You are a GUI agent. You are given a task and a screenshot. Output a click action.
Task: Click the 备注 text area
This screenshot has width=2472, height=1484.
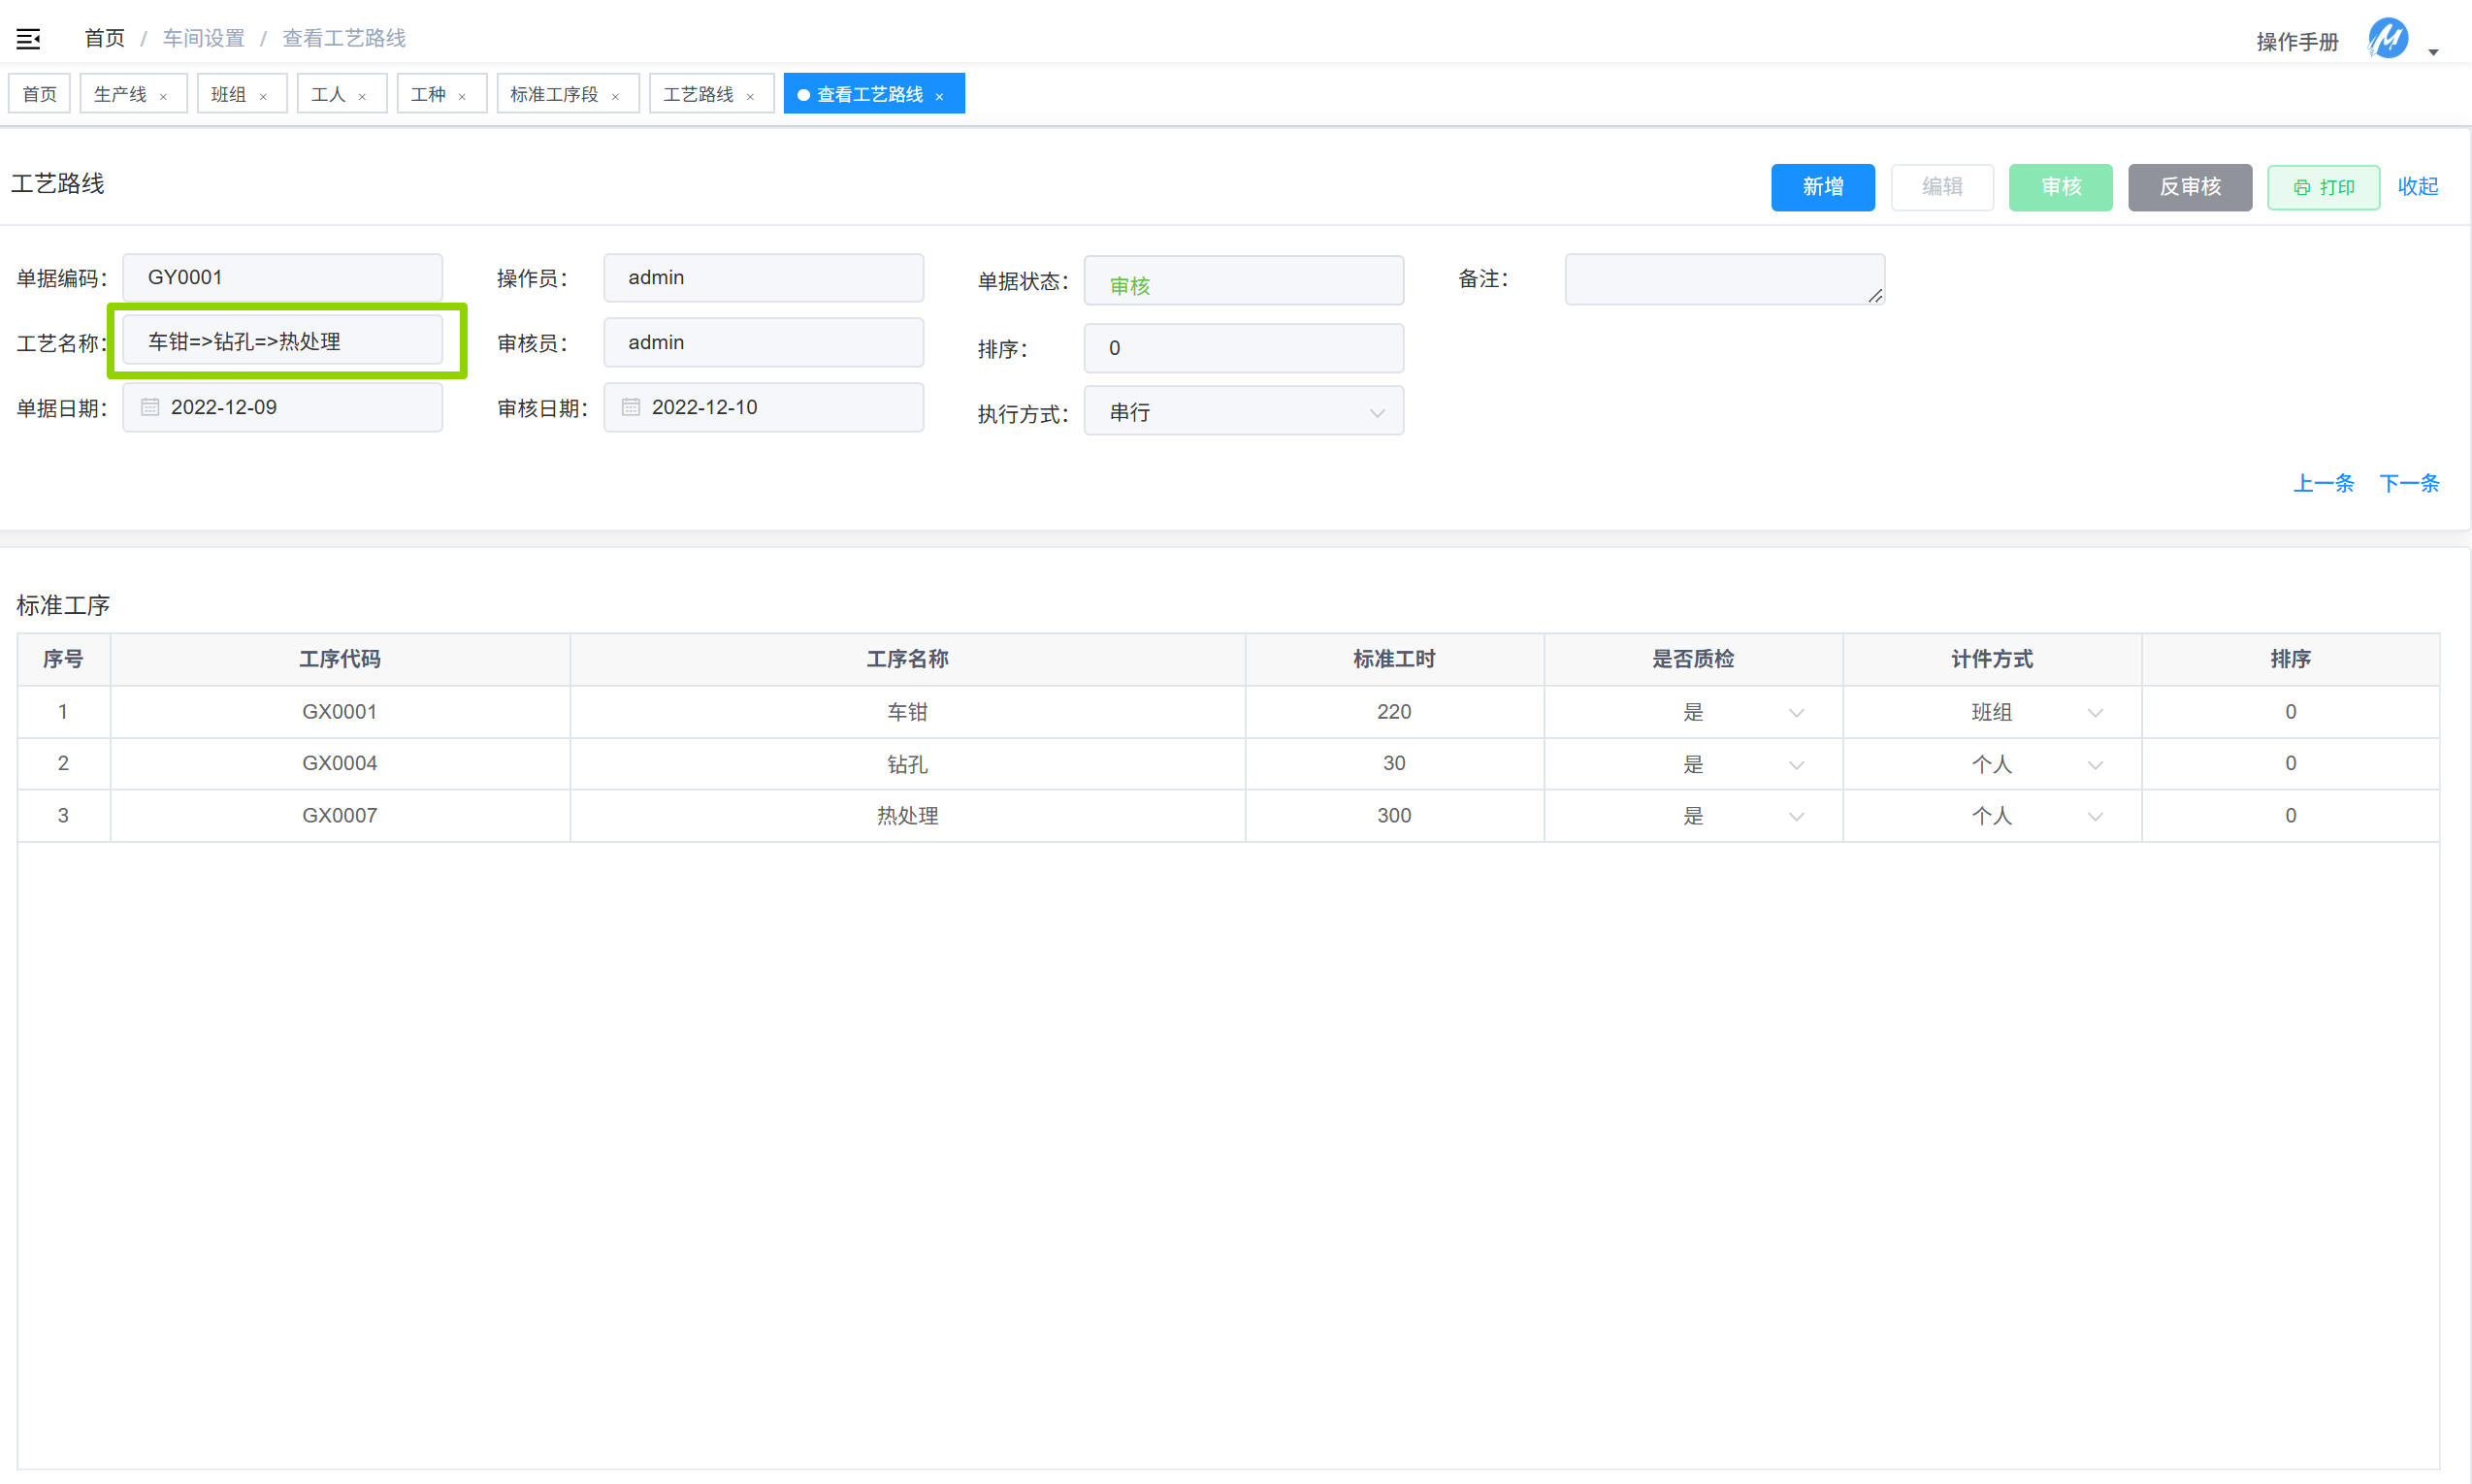click(x=1724, y=279)
